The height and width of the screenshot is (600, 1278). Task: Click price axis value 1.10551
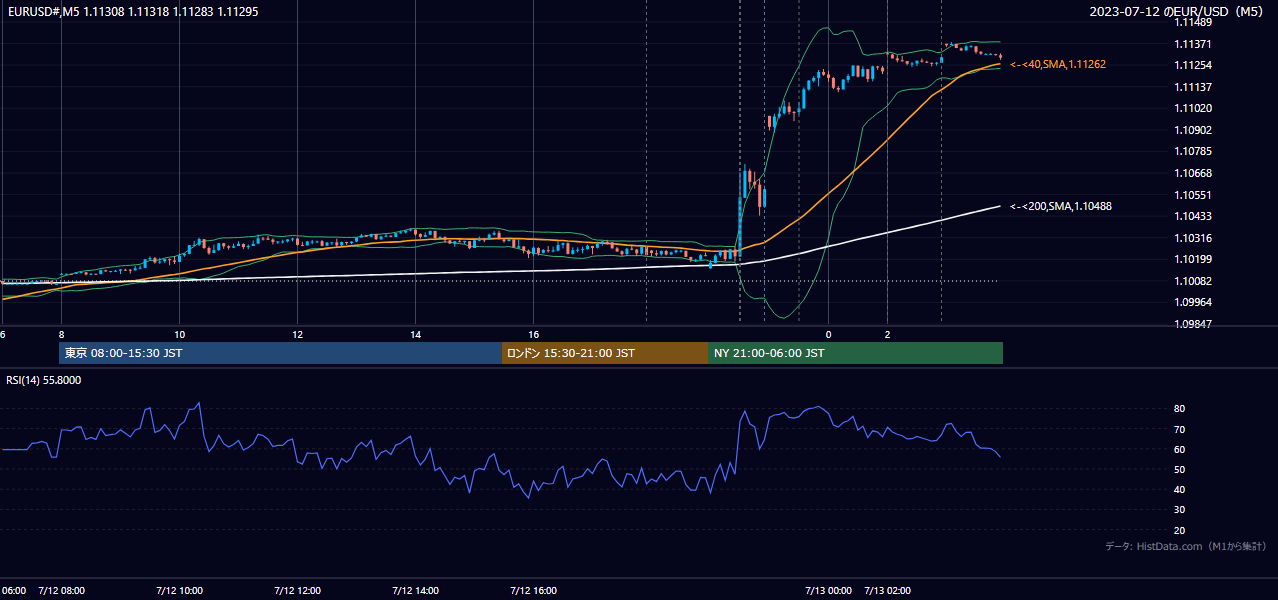[1193, 195]
